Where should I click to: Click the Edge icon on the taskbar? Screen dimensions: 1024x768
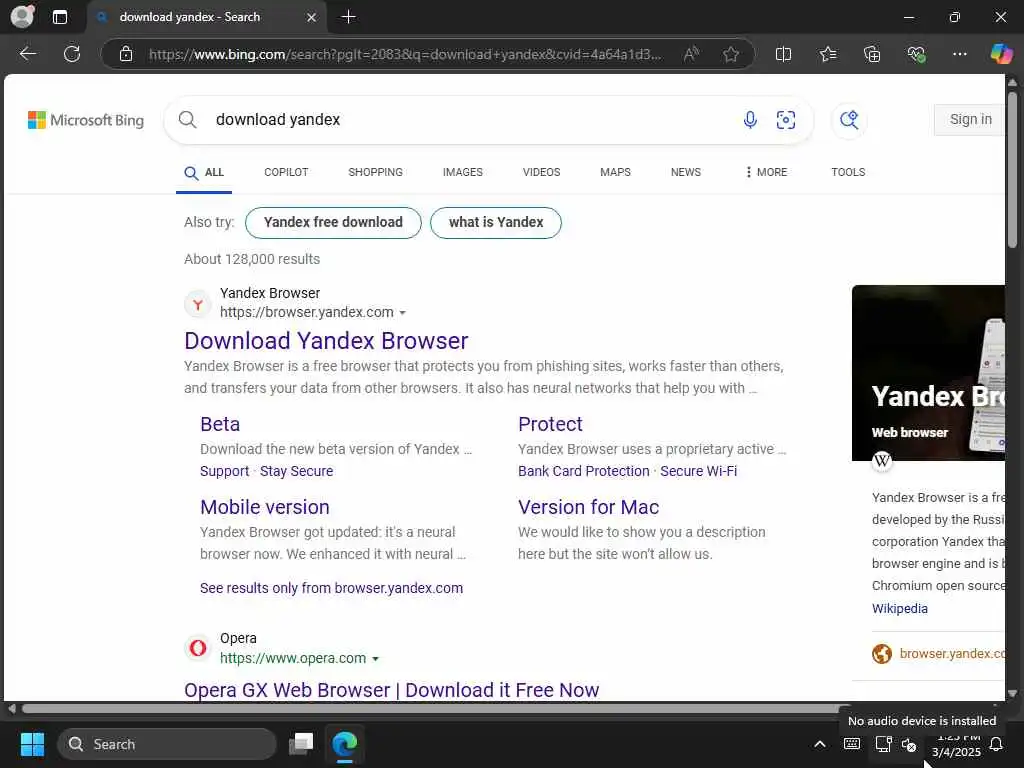tap(345, 744)
